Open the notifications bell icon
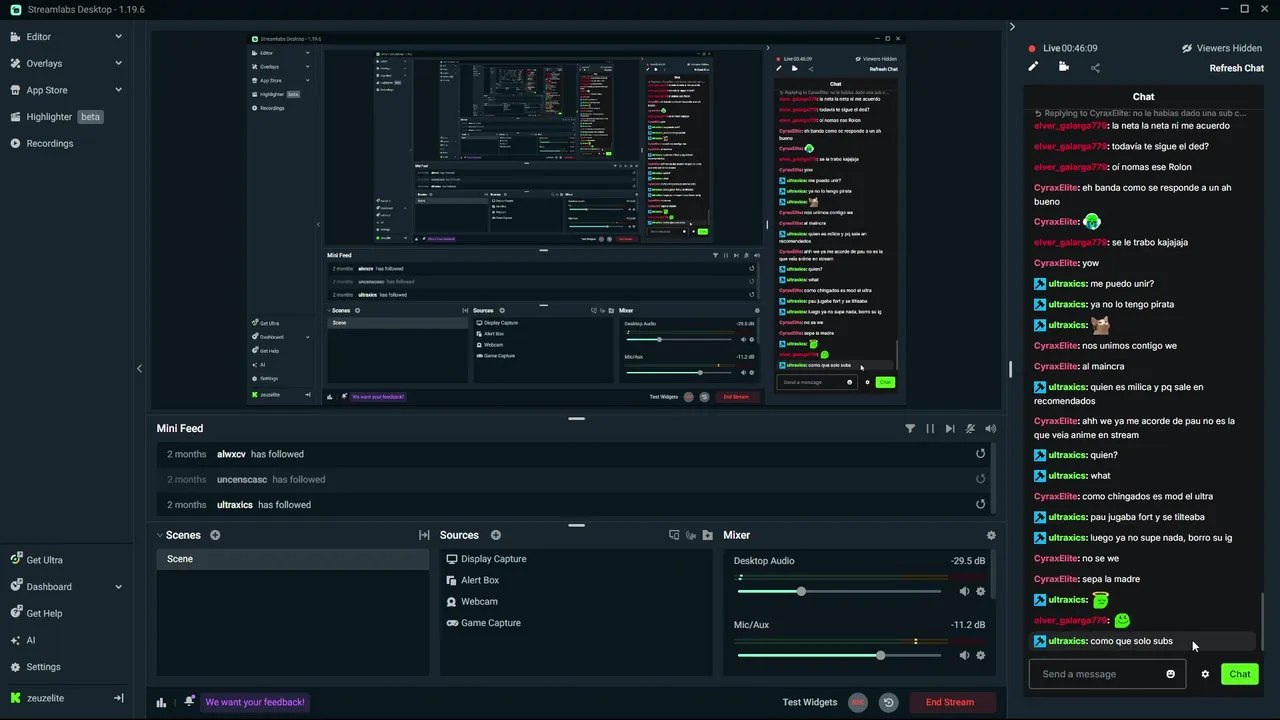1280x720 pixels. tap(189, 702)
